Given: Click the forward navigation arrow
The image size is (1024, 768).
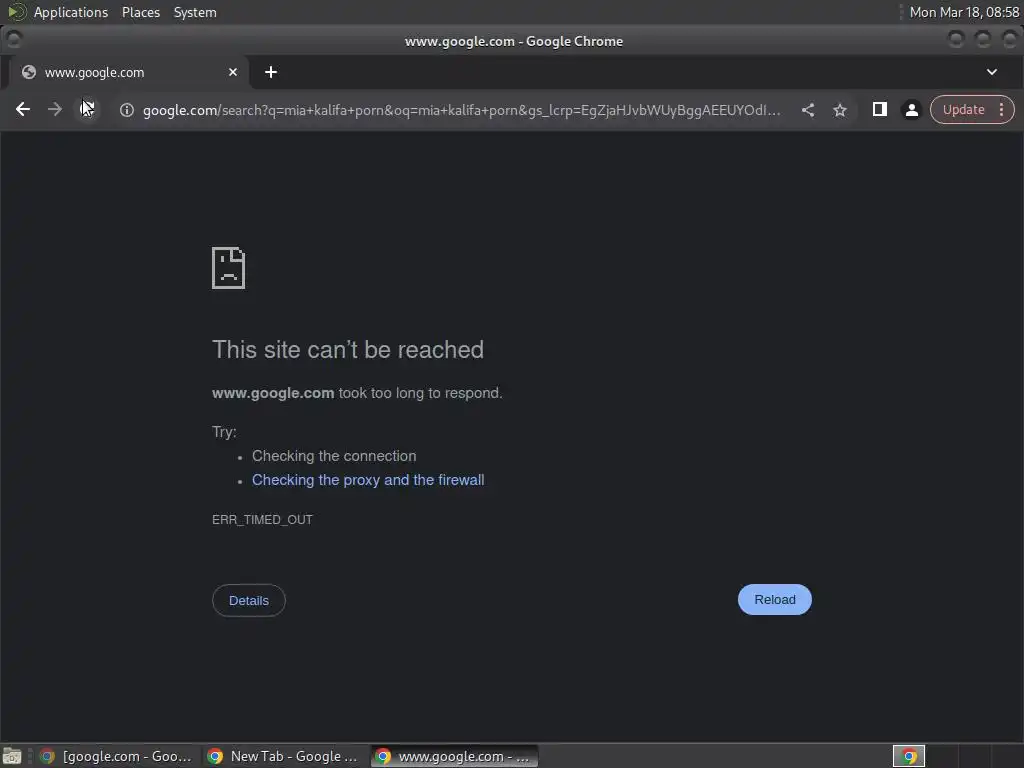Looking at the screenshot, I should (55, 110).
